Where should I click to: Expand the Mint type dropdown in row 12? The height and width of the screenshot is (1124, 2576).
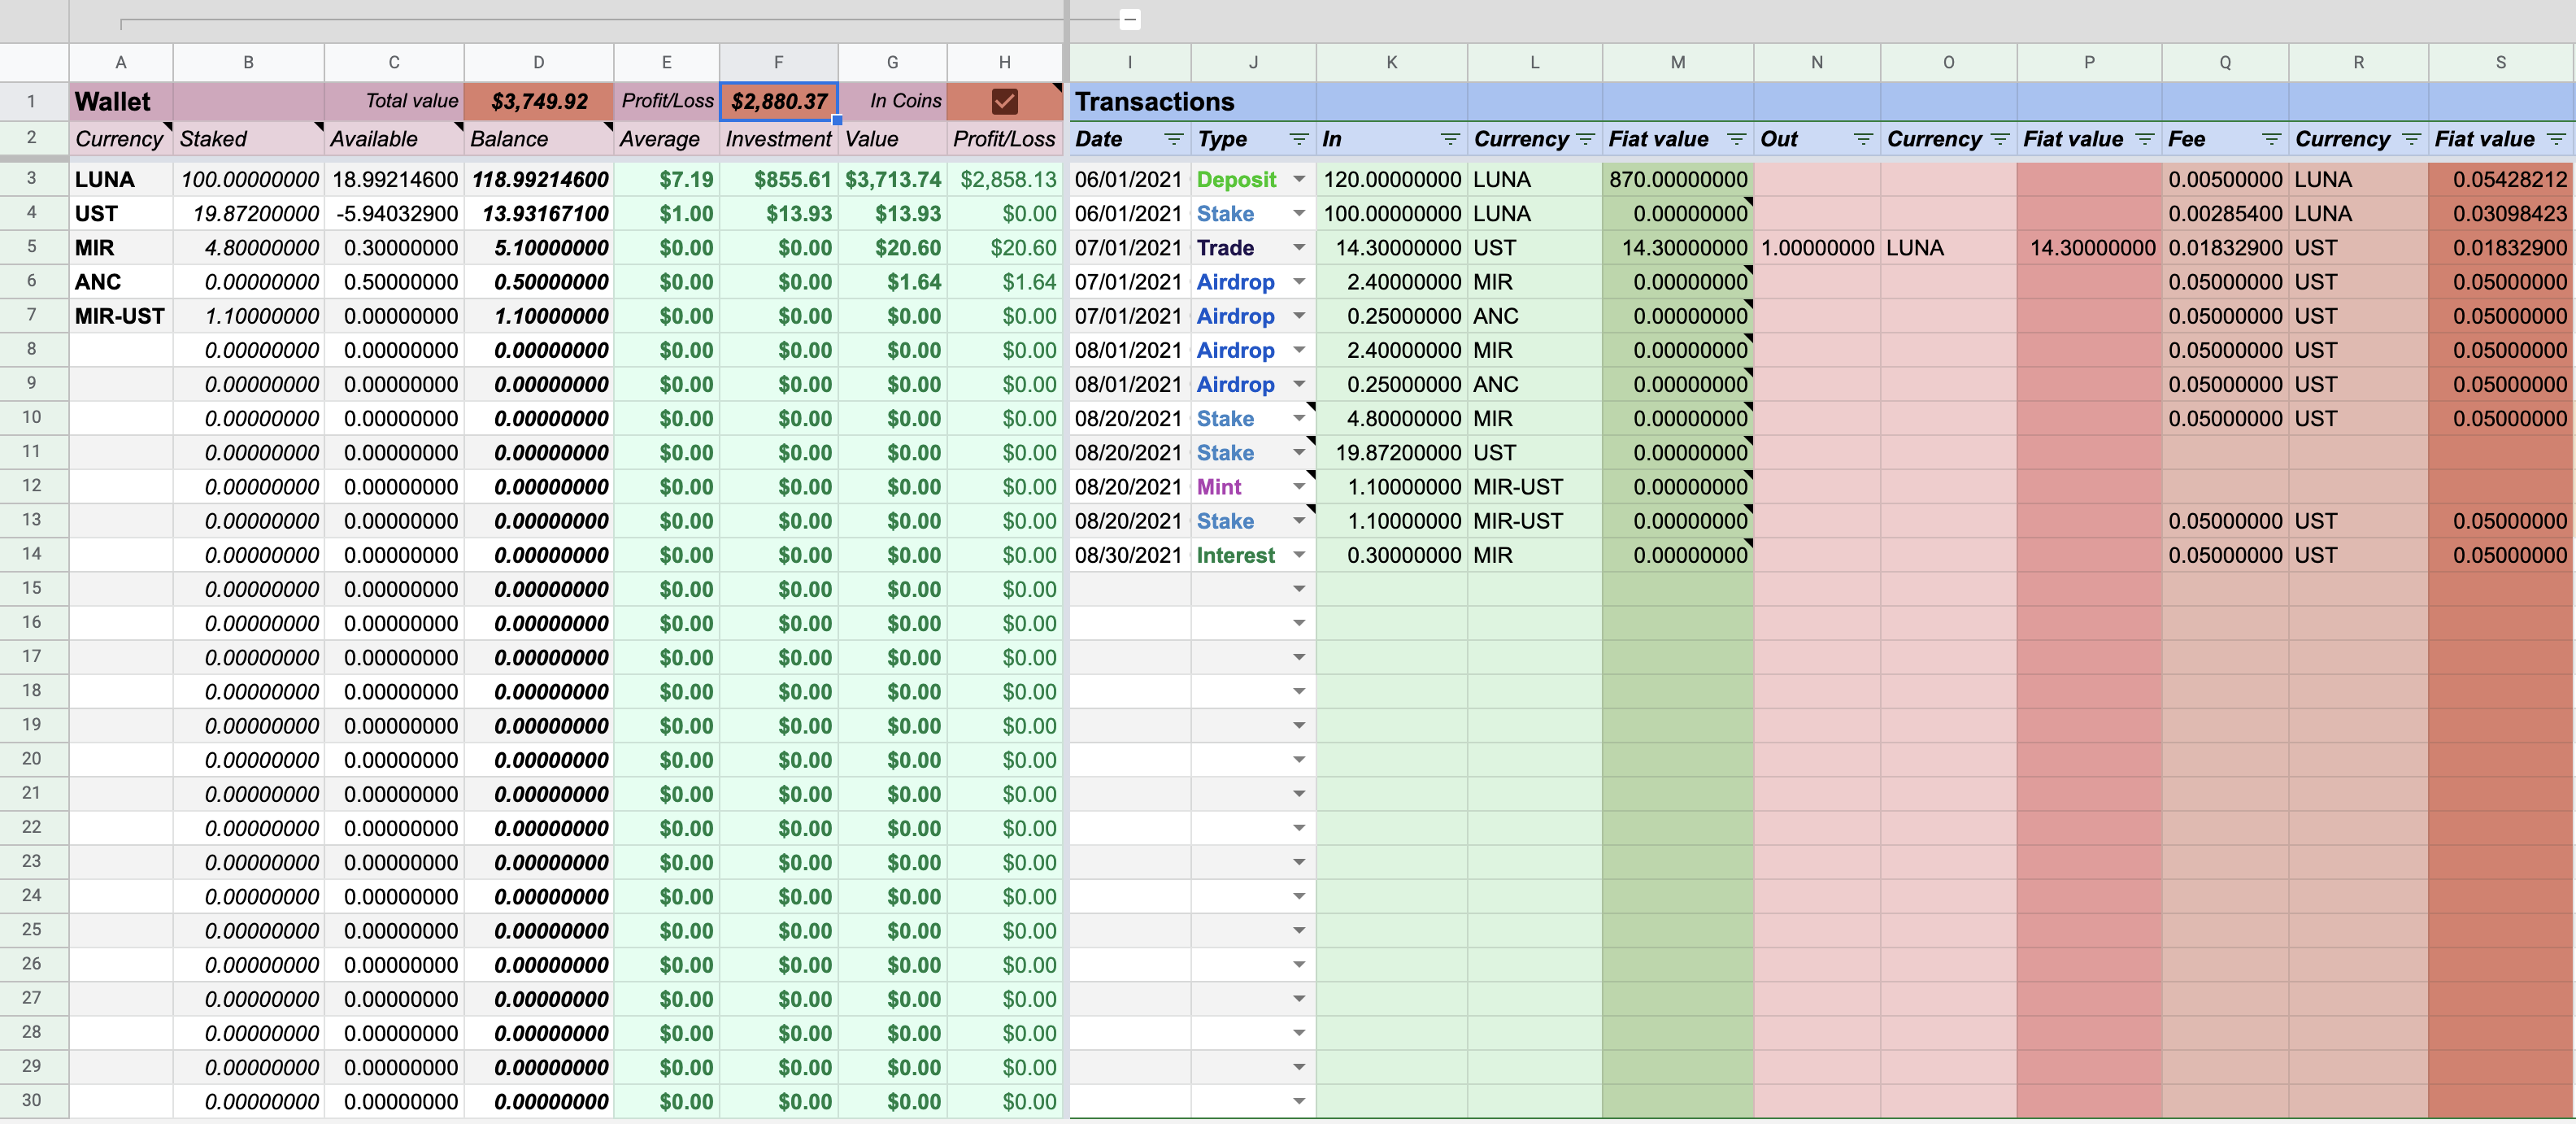tap(1298, 486)
